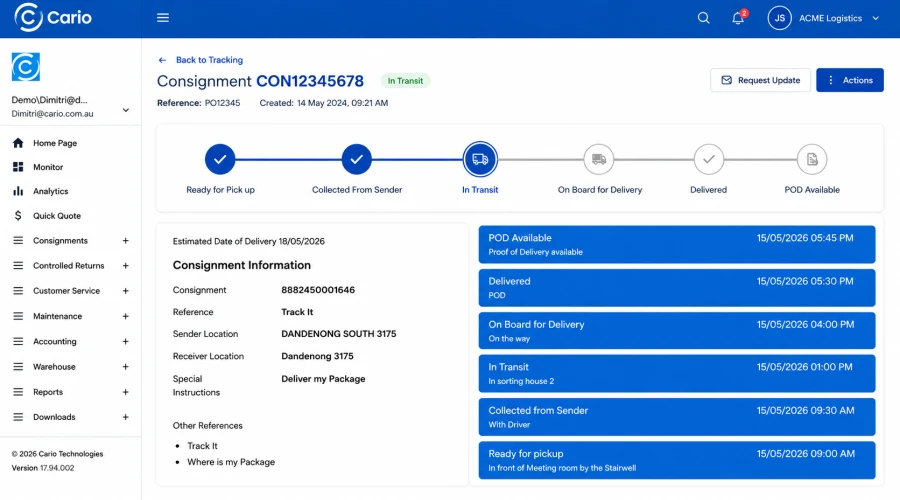Click the Quick Quote dollar icon
Image resolution: width=900 pixels, height=500 pixels.
(x=18, y=216)
